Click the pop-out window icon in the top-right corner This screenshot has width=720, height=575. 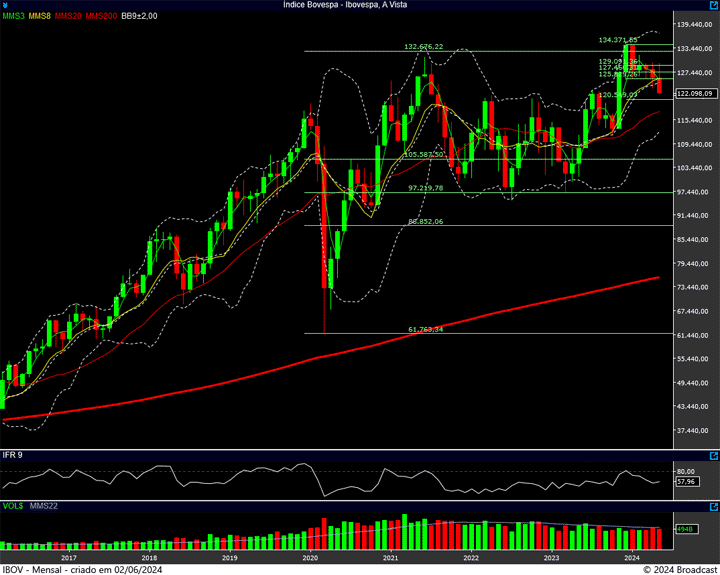coord(712,5)
